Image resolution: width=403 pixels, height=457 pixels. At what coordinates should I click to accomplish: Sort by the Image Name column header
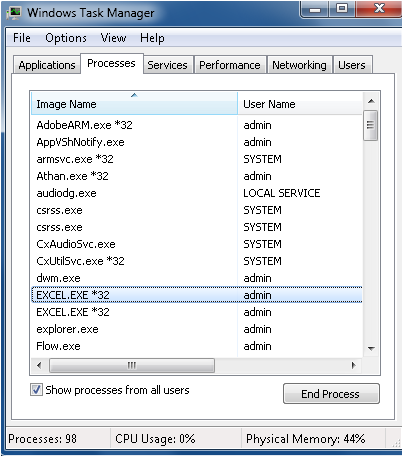pyautogui.click(x=134, y=104)
